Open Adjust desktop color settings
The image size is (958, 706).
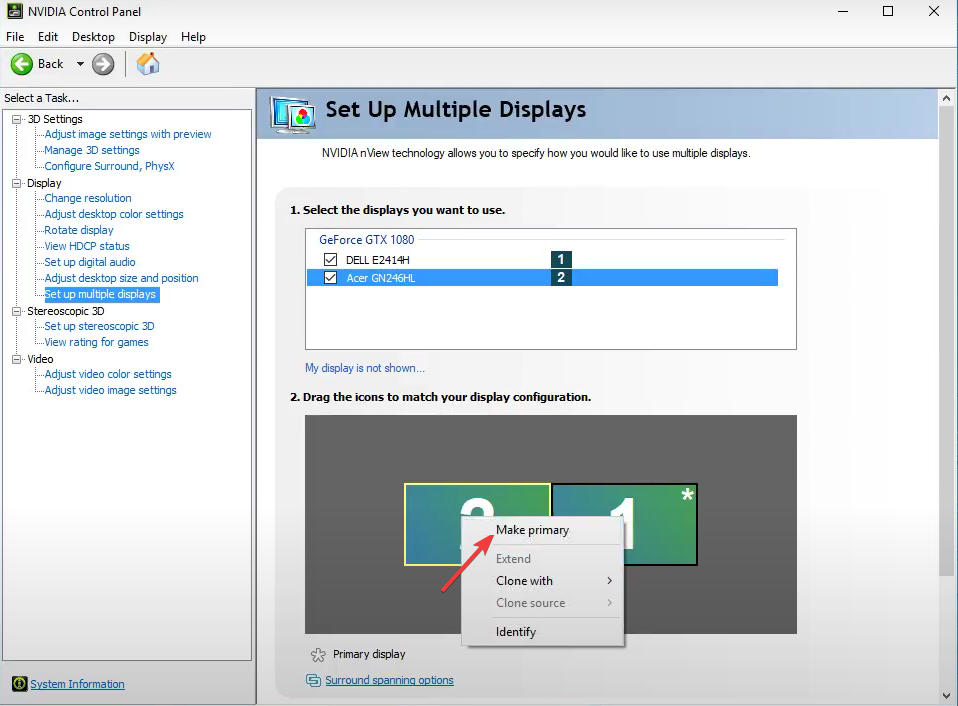click(114, 214)
